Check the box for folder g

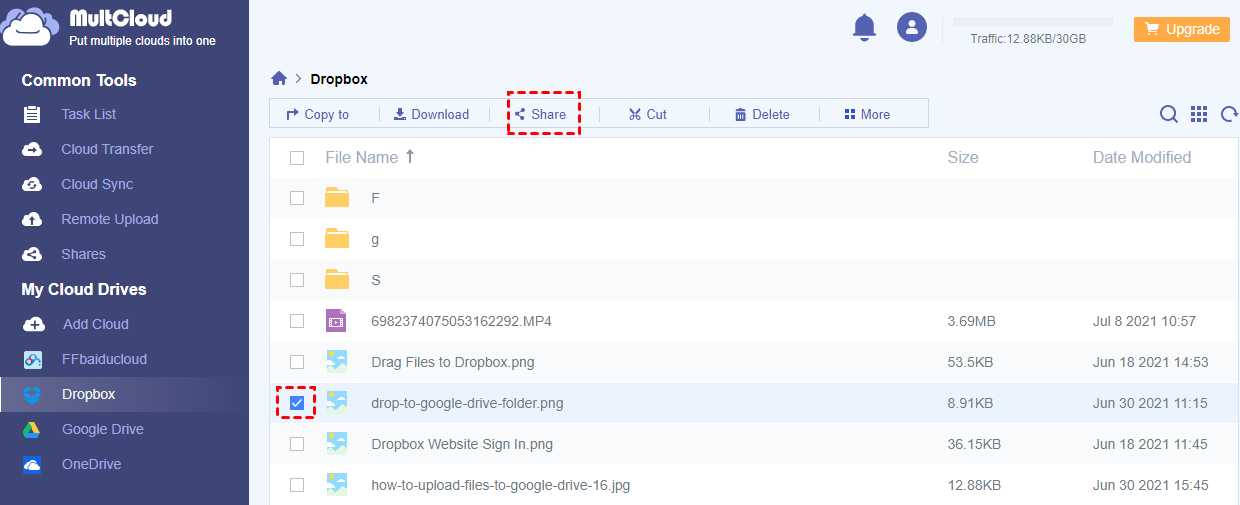(x=297, y=239)
